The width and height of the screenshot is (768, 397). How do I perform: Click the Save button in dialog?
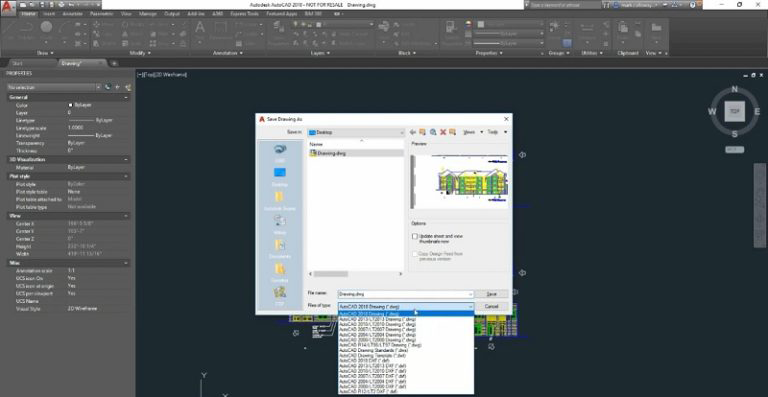(492, 294)
